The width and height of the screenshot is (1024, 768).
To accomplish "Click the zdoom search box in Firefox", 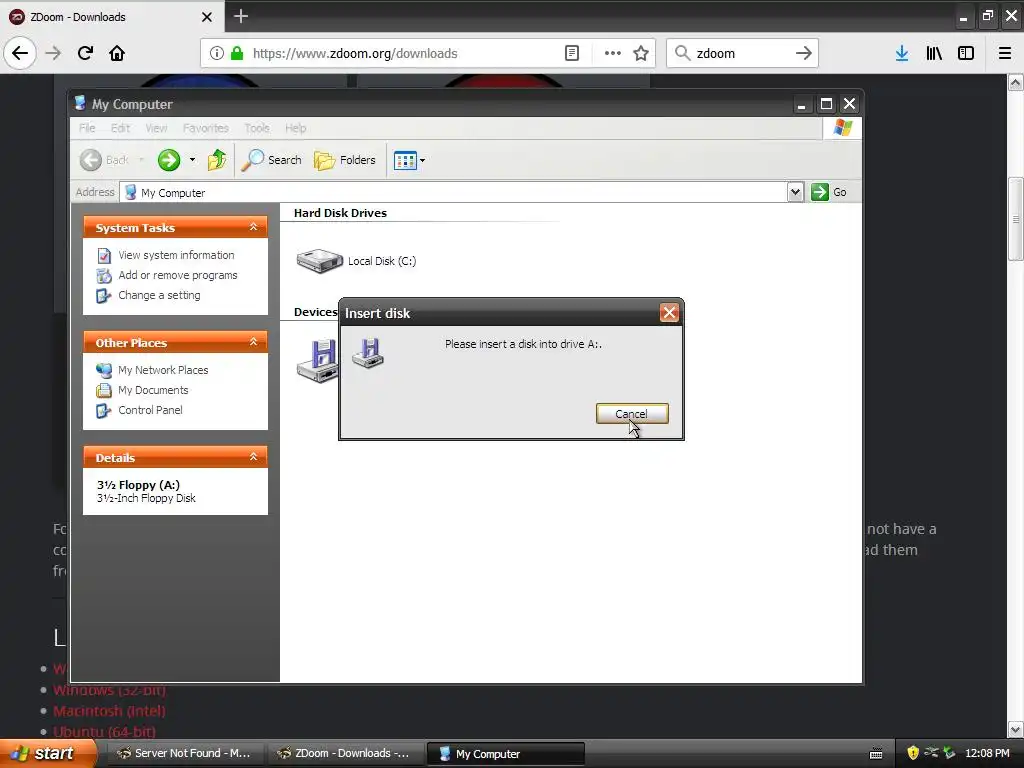I will [742, 54].
